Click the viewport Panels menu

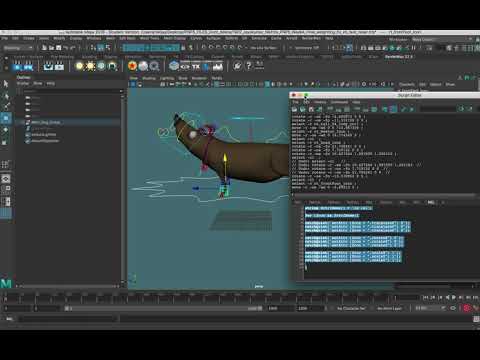click(217, 78)
